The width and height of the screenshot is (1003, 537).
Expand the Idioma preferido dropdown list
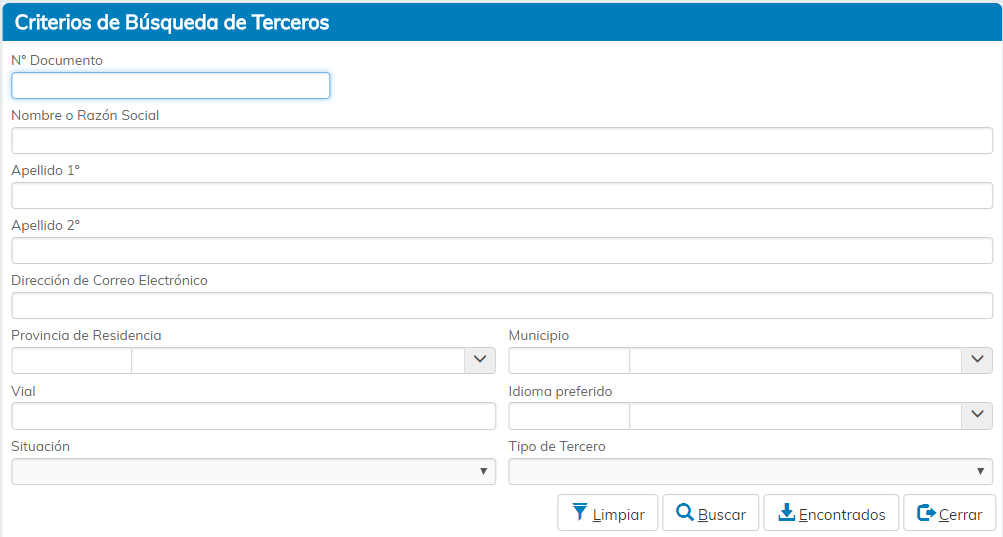(x=977, y=415)
